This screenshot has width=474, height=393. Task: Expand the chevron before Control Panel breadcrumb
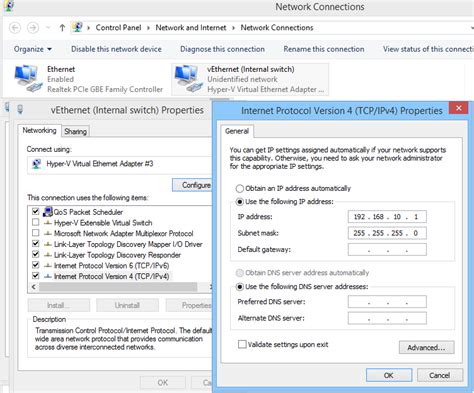[x=89, y=28]
